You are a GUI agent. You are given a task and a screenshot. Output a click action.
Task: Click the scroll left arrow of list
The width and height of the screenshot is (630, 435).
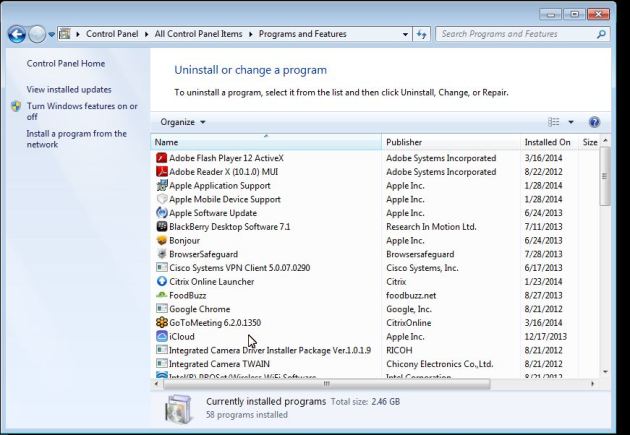pos(156,384)
